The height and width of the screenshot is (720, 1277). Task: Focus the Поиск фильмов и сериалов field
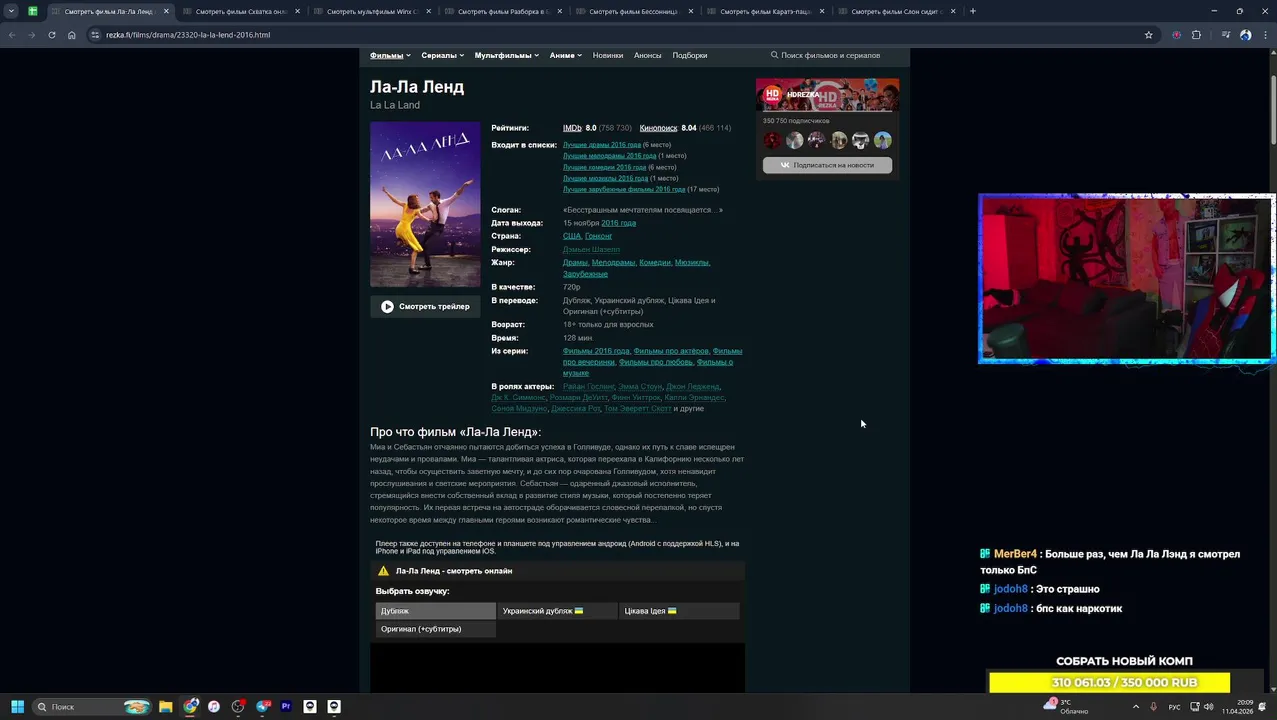pos(830,55)
